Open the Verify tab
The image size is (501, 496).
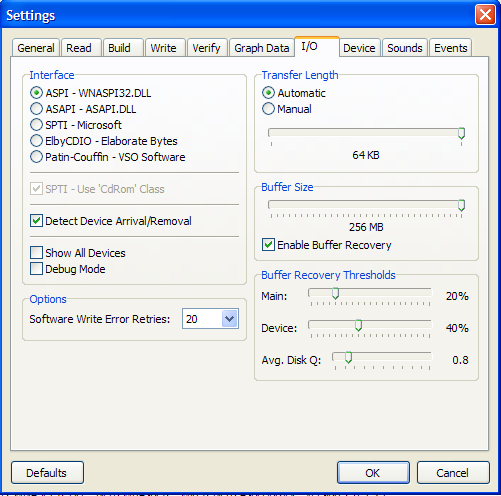point(207,48)
